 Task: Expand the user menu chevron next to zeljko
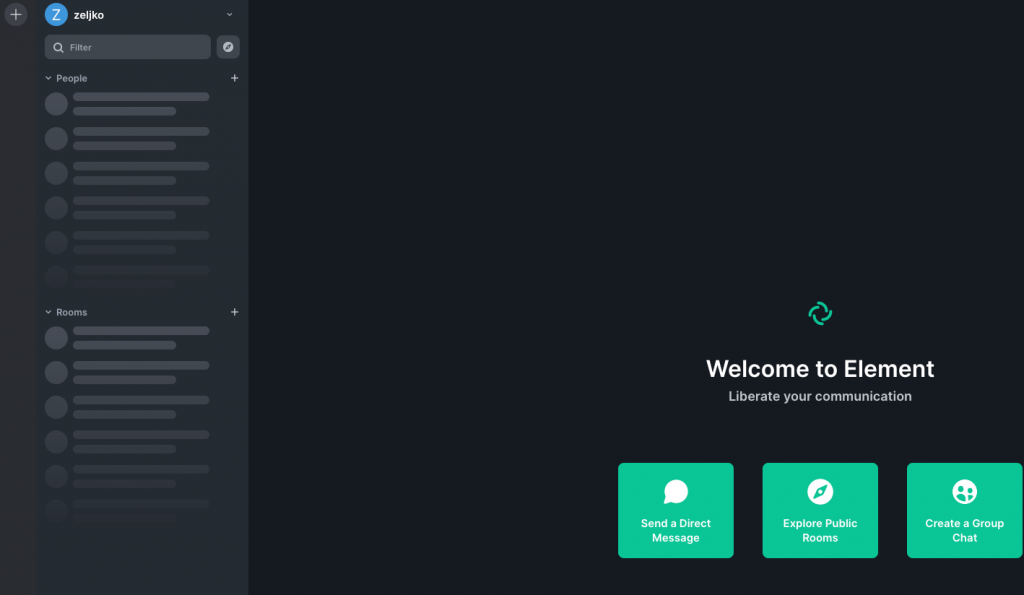point(229,14)
